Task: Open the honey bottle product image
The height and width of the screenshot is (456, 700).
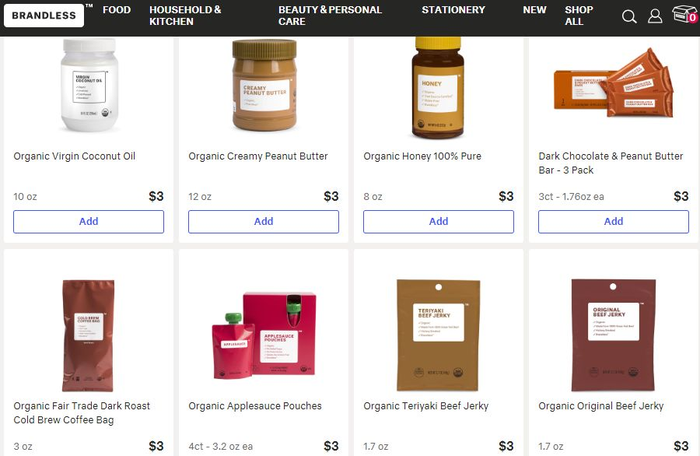Action: pyautogui.click(x=438, y=88)
